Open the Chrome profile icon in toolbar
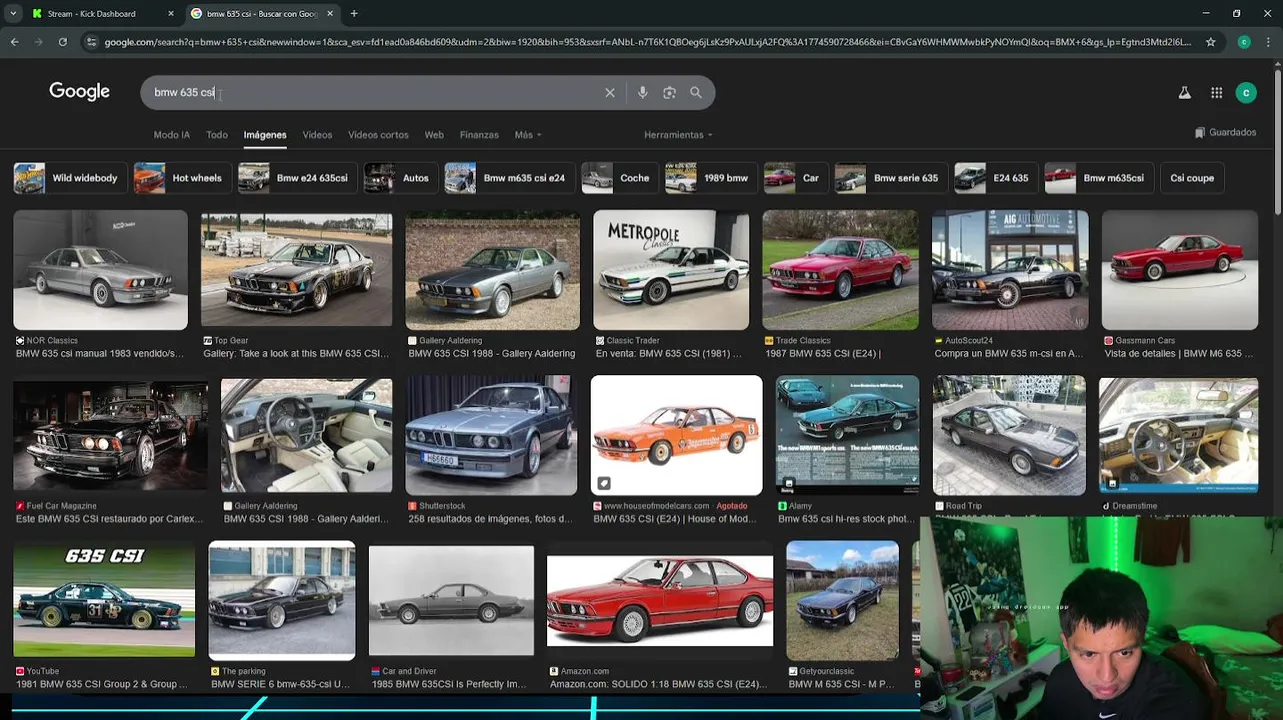This screenshot has height=720, width=1283. (x=1244, y=42)
